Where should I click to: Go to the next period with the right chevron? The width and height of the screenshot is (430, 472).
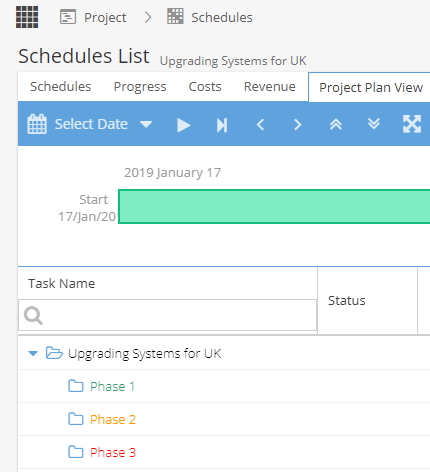(x=297, y=125)
